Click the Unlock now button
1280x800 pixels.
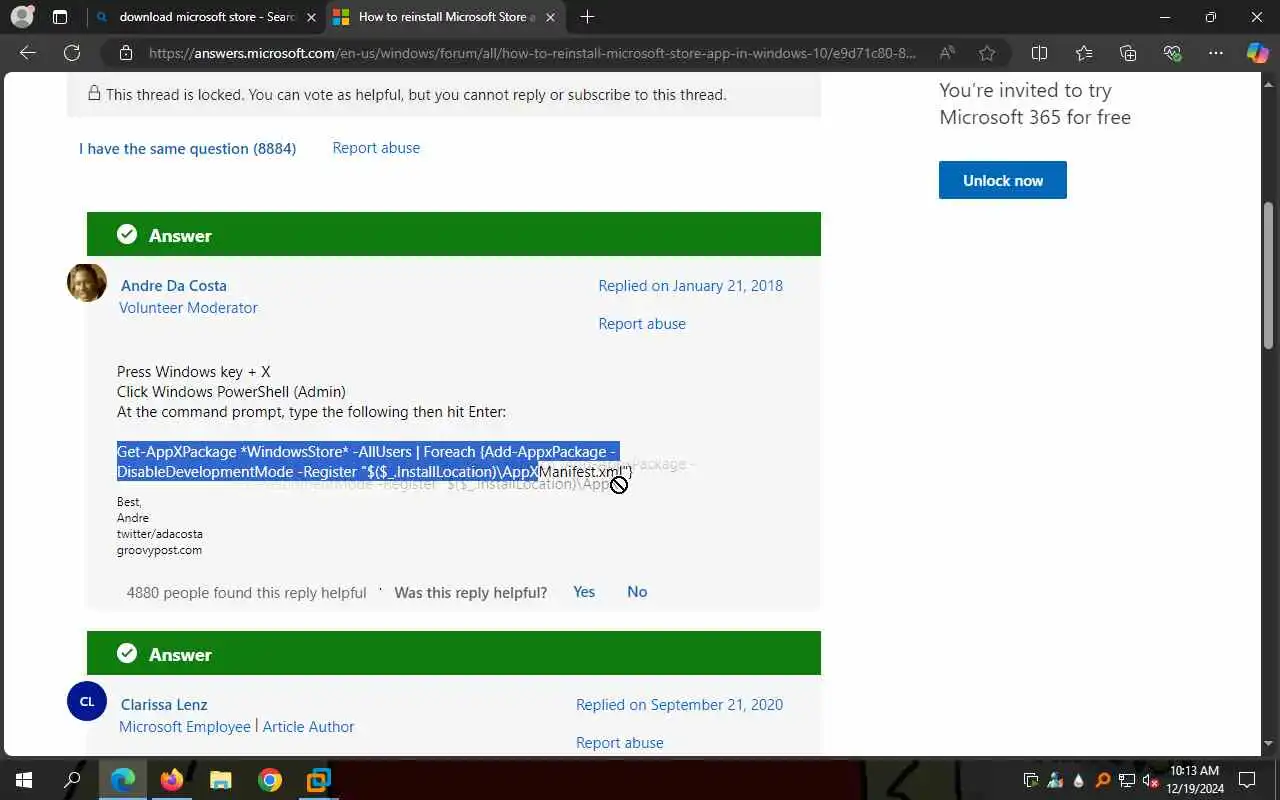click(x=1002, y=180)
